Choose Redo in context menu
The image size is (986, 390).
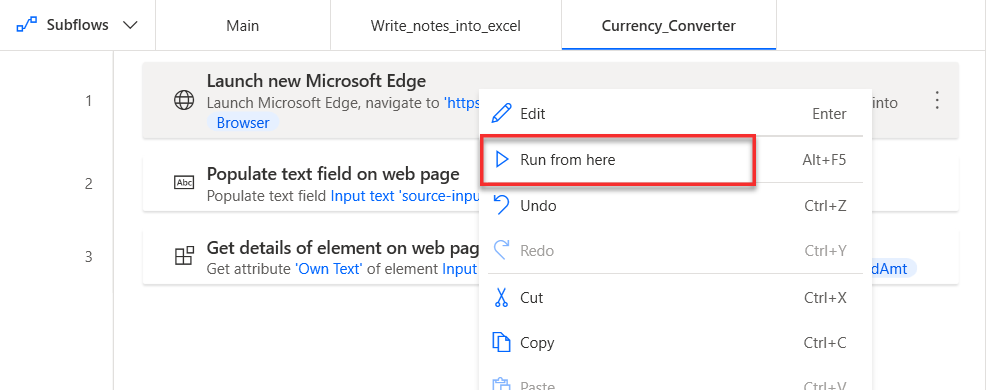click(x=675, y=251)
